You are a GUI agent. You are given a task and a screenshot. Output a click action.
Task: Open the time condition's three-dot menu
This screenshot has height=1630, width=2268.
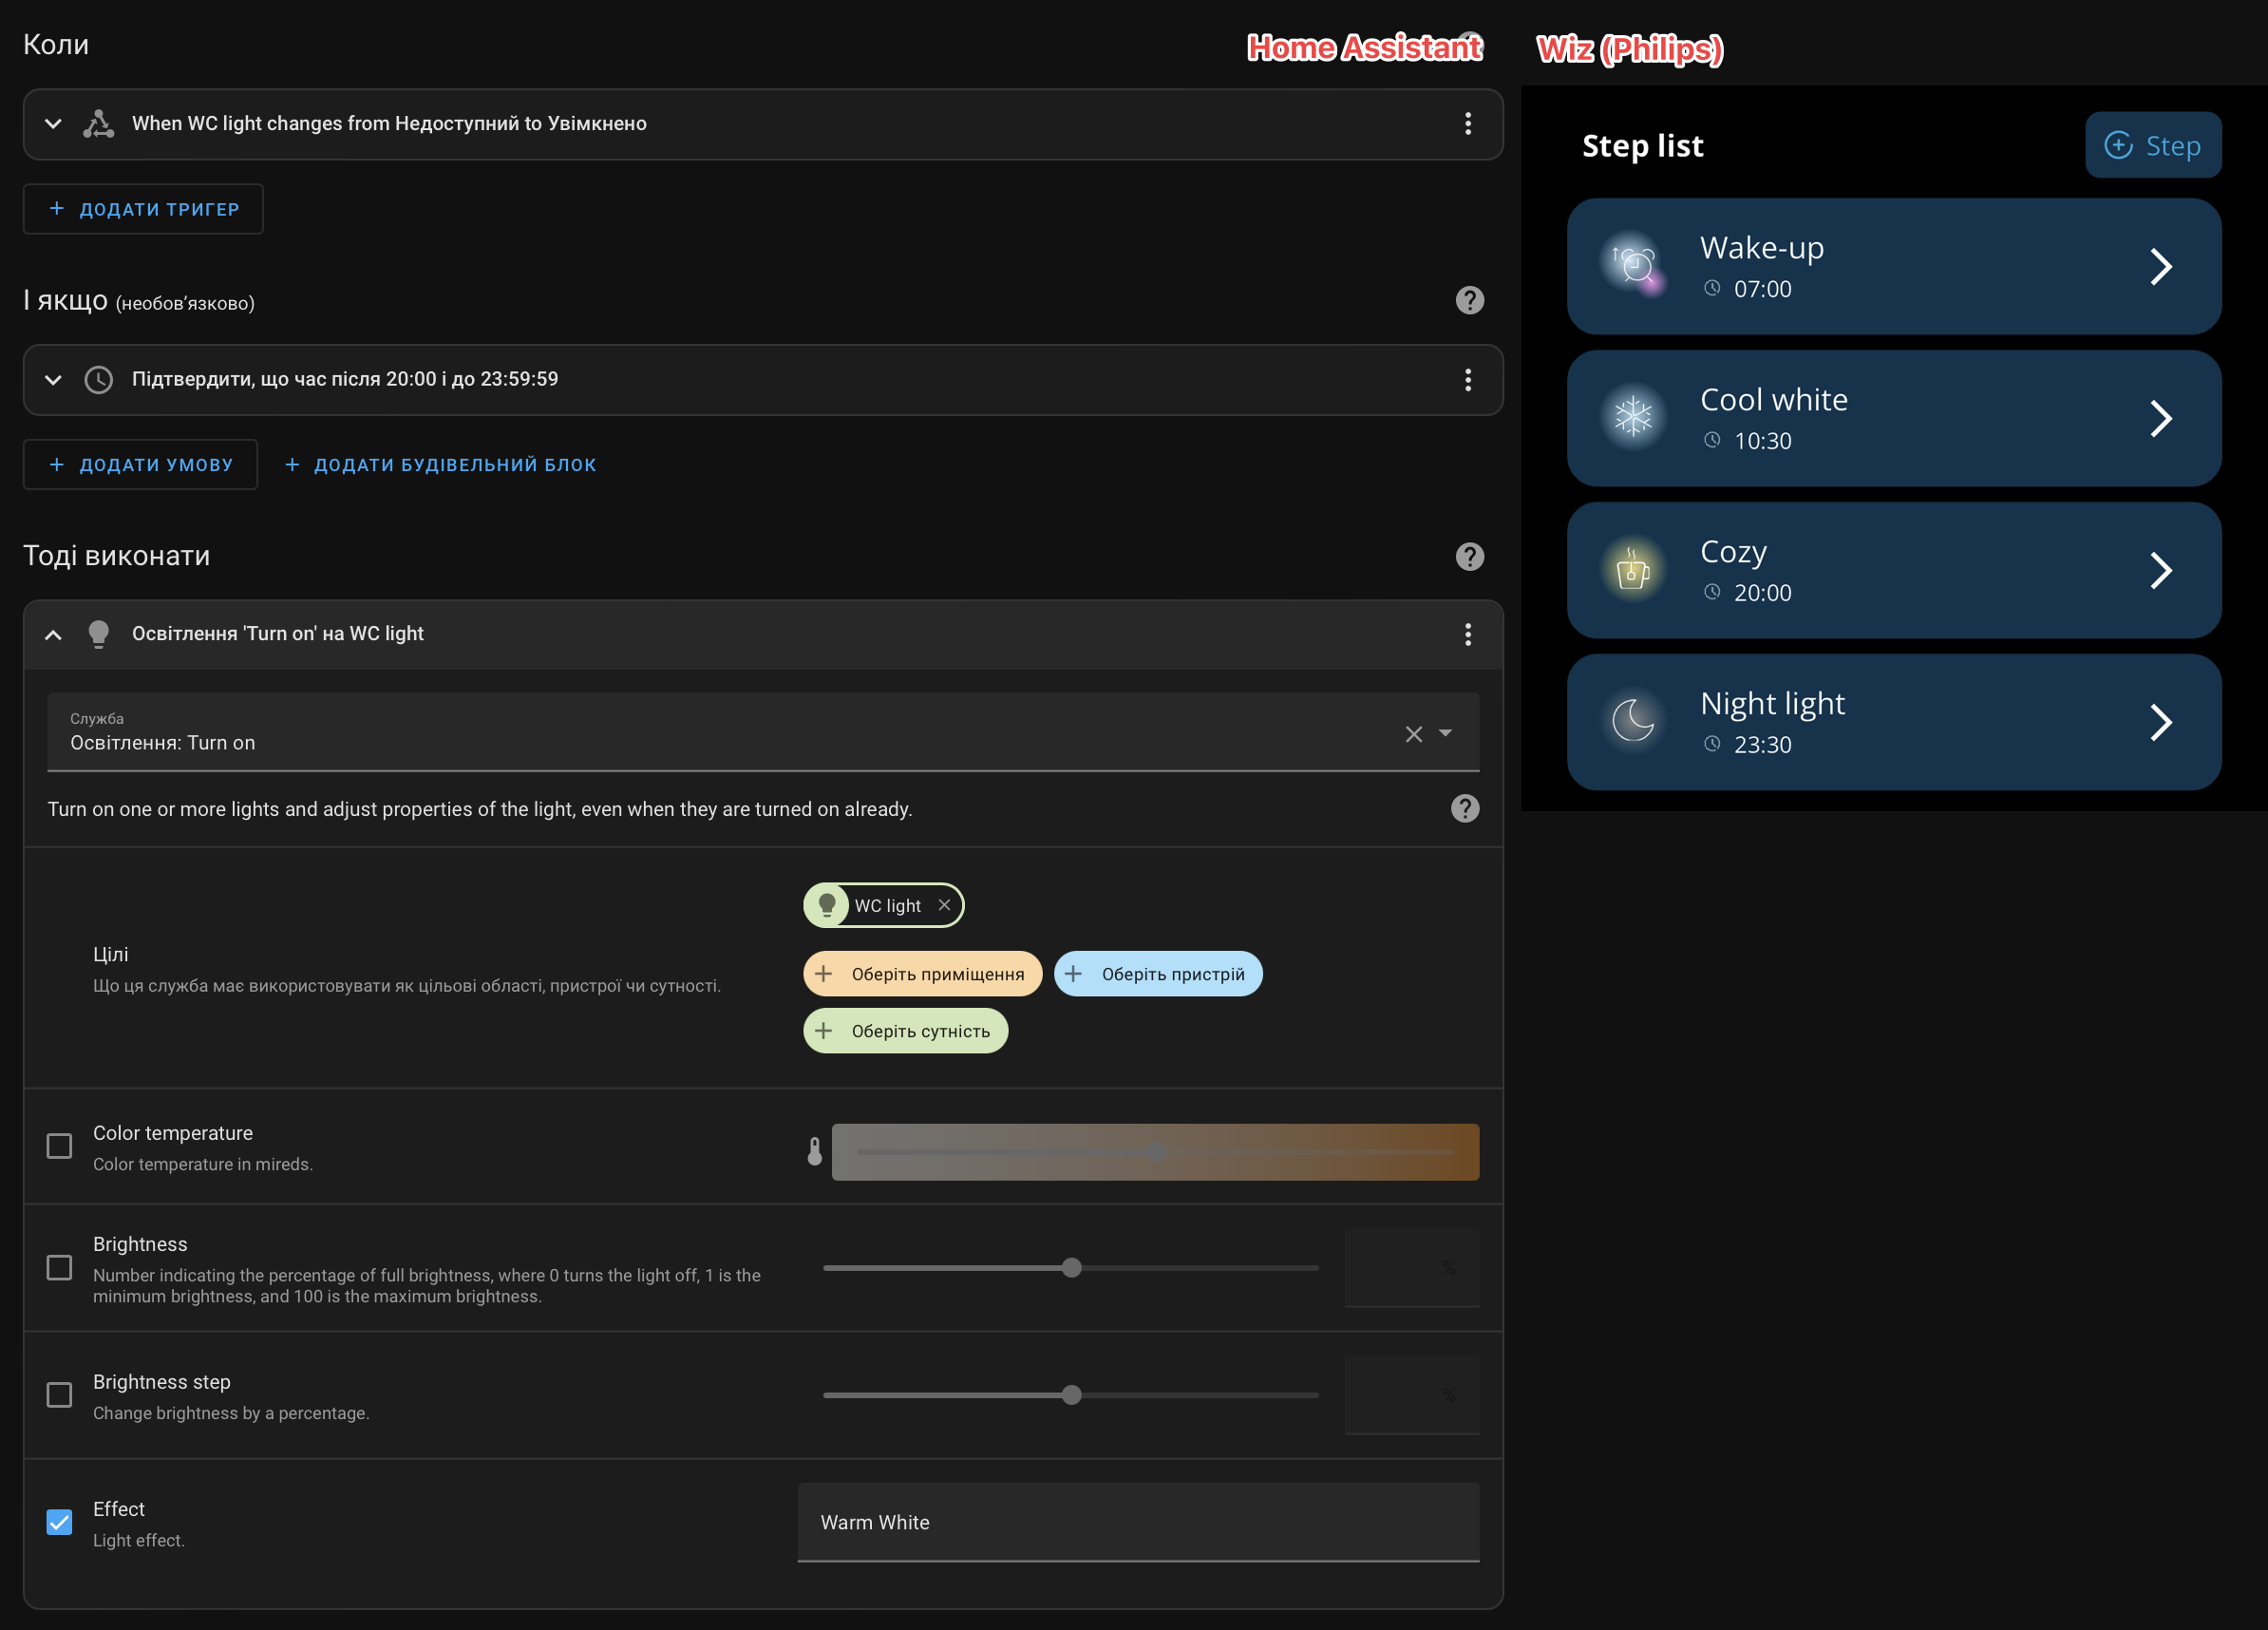point(1467,380)
